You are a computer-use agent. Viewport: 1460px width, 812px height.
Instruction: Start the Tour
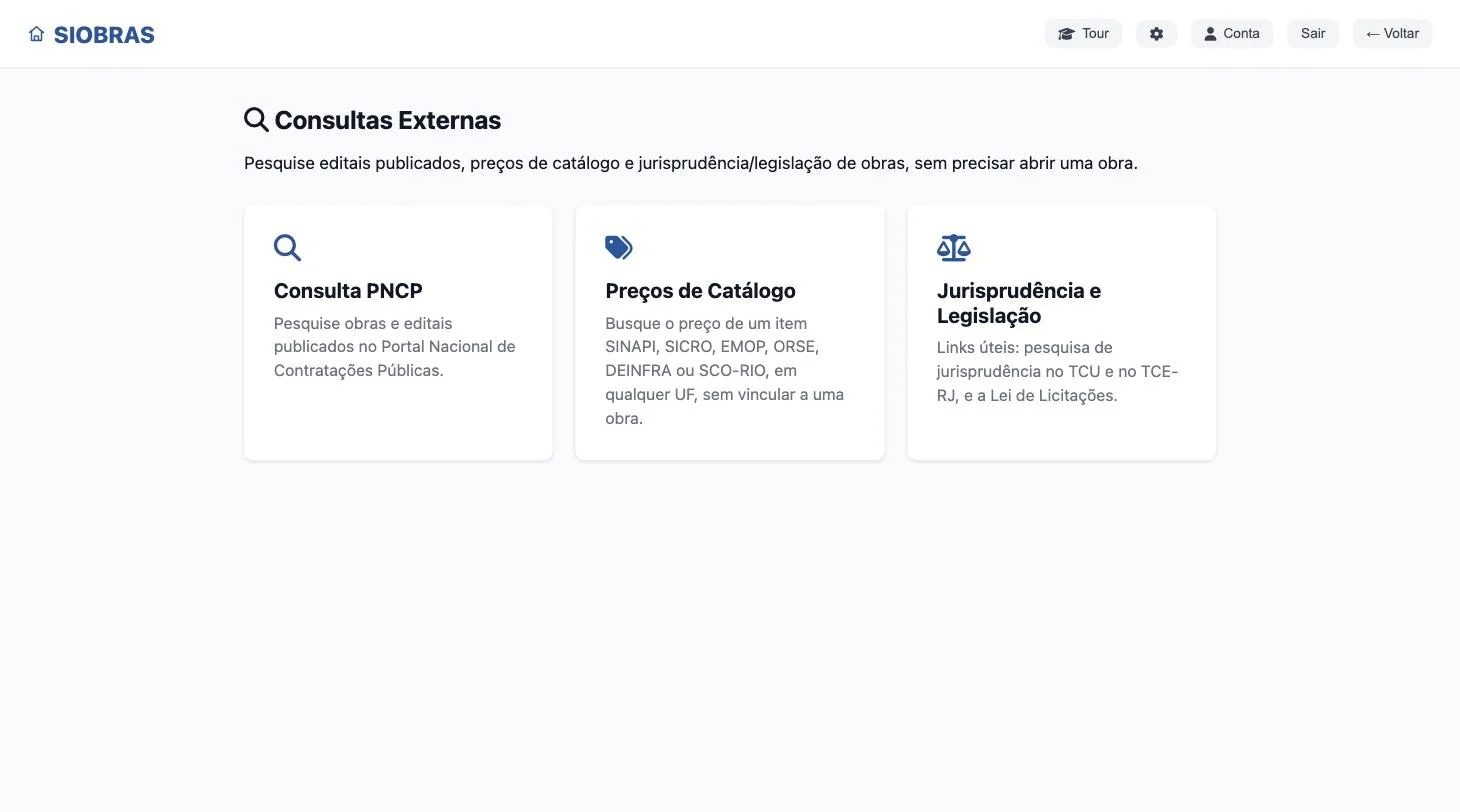click(x=1084, y=34)
